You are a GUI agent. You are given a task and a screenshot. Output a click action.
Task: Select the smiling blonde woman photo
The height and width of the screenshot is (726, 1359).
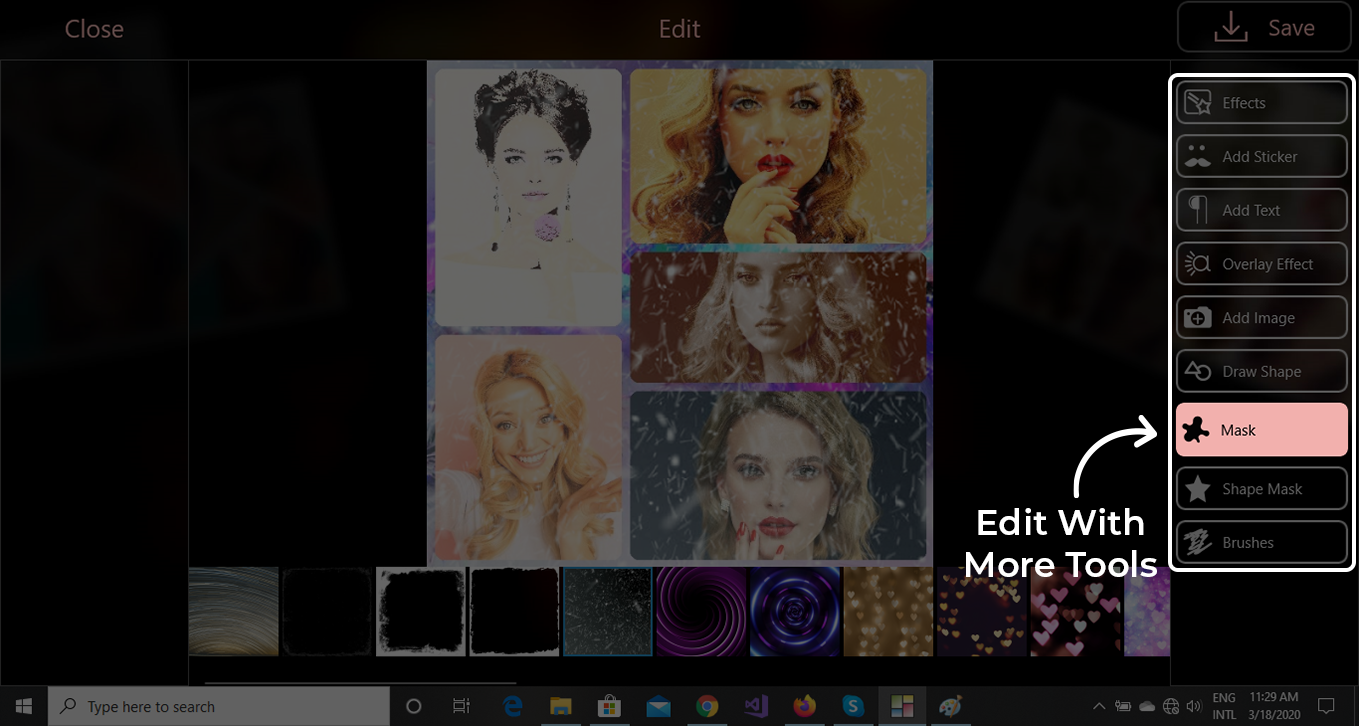[529, 447]
